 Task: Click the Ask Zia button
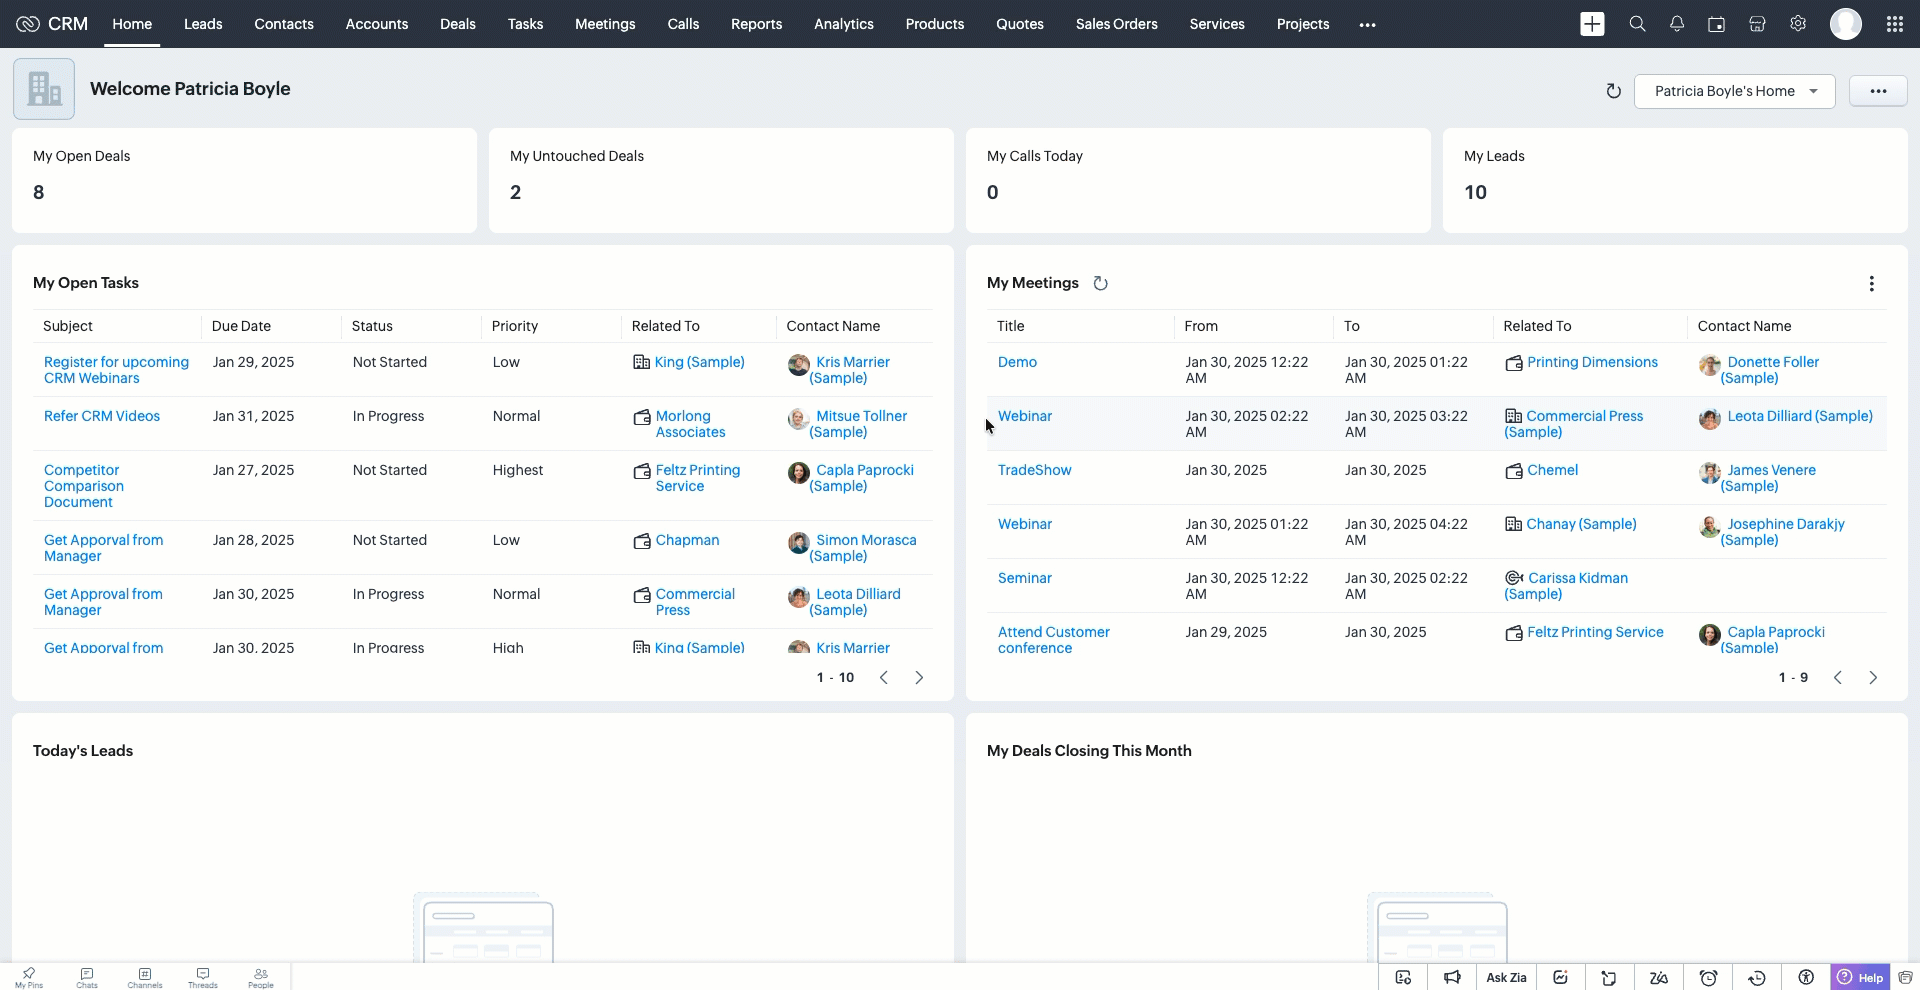click(x=1506, y=977)
